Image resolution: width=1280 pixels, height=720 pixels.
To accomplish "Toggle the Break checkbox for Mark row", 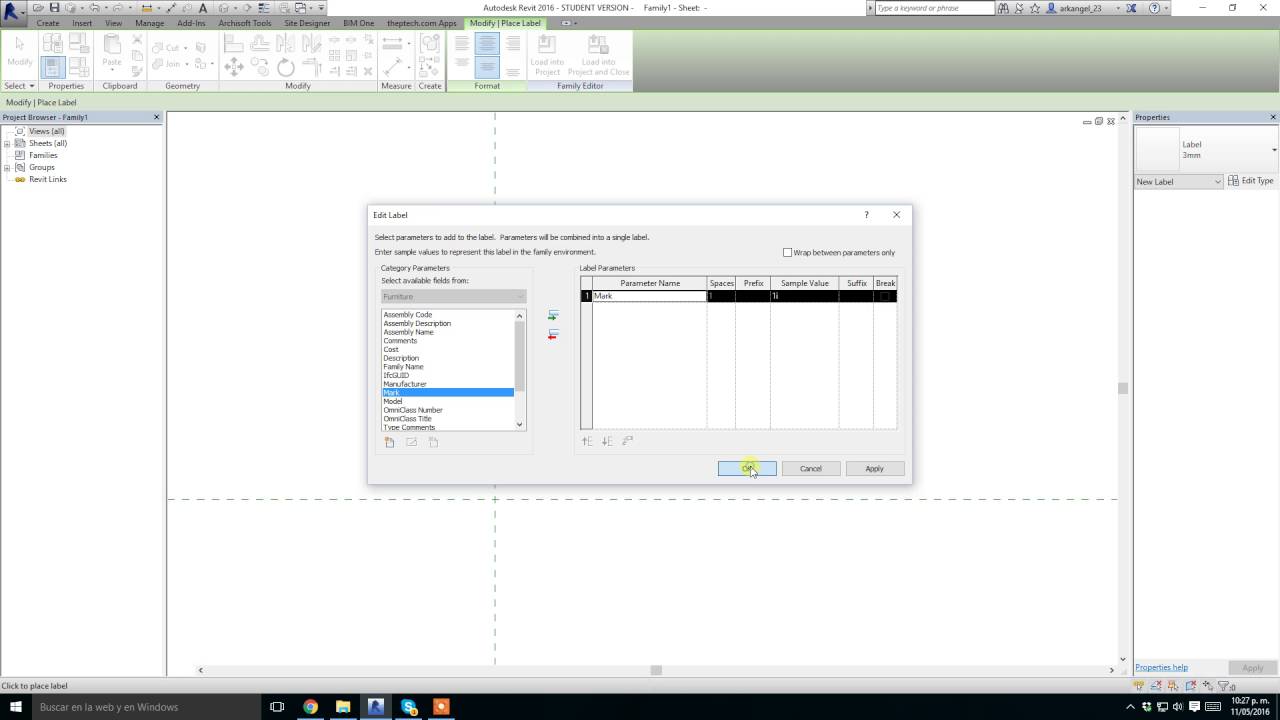I will click(x=885, y=296).
